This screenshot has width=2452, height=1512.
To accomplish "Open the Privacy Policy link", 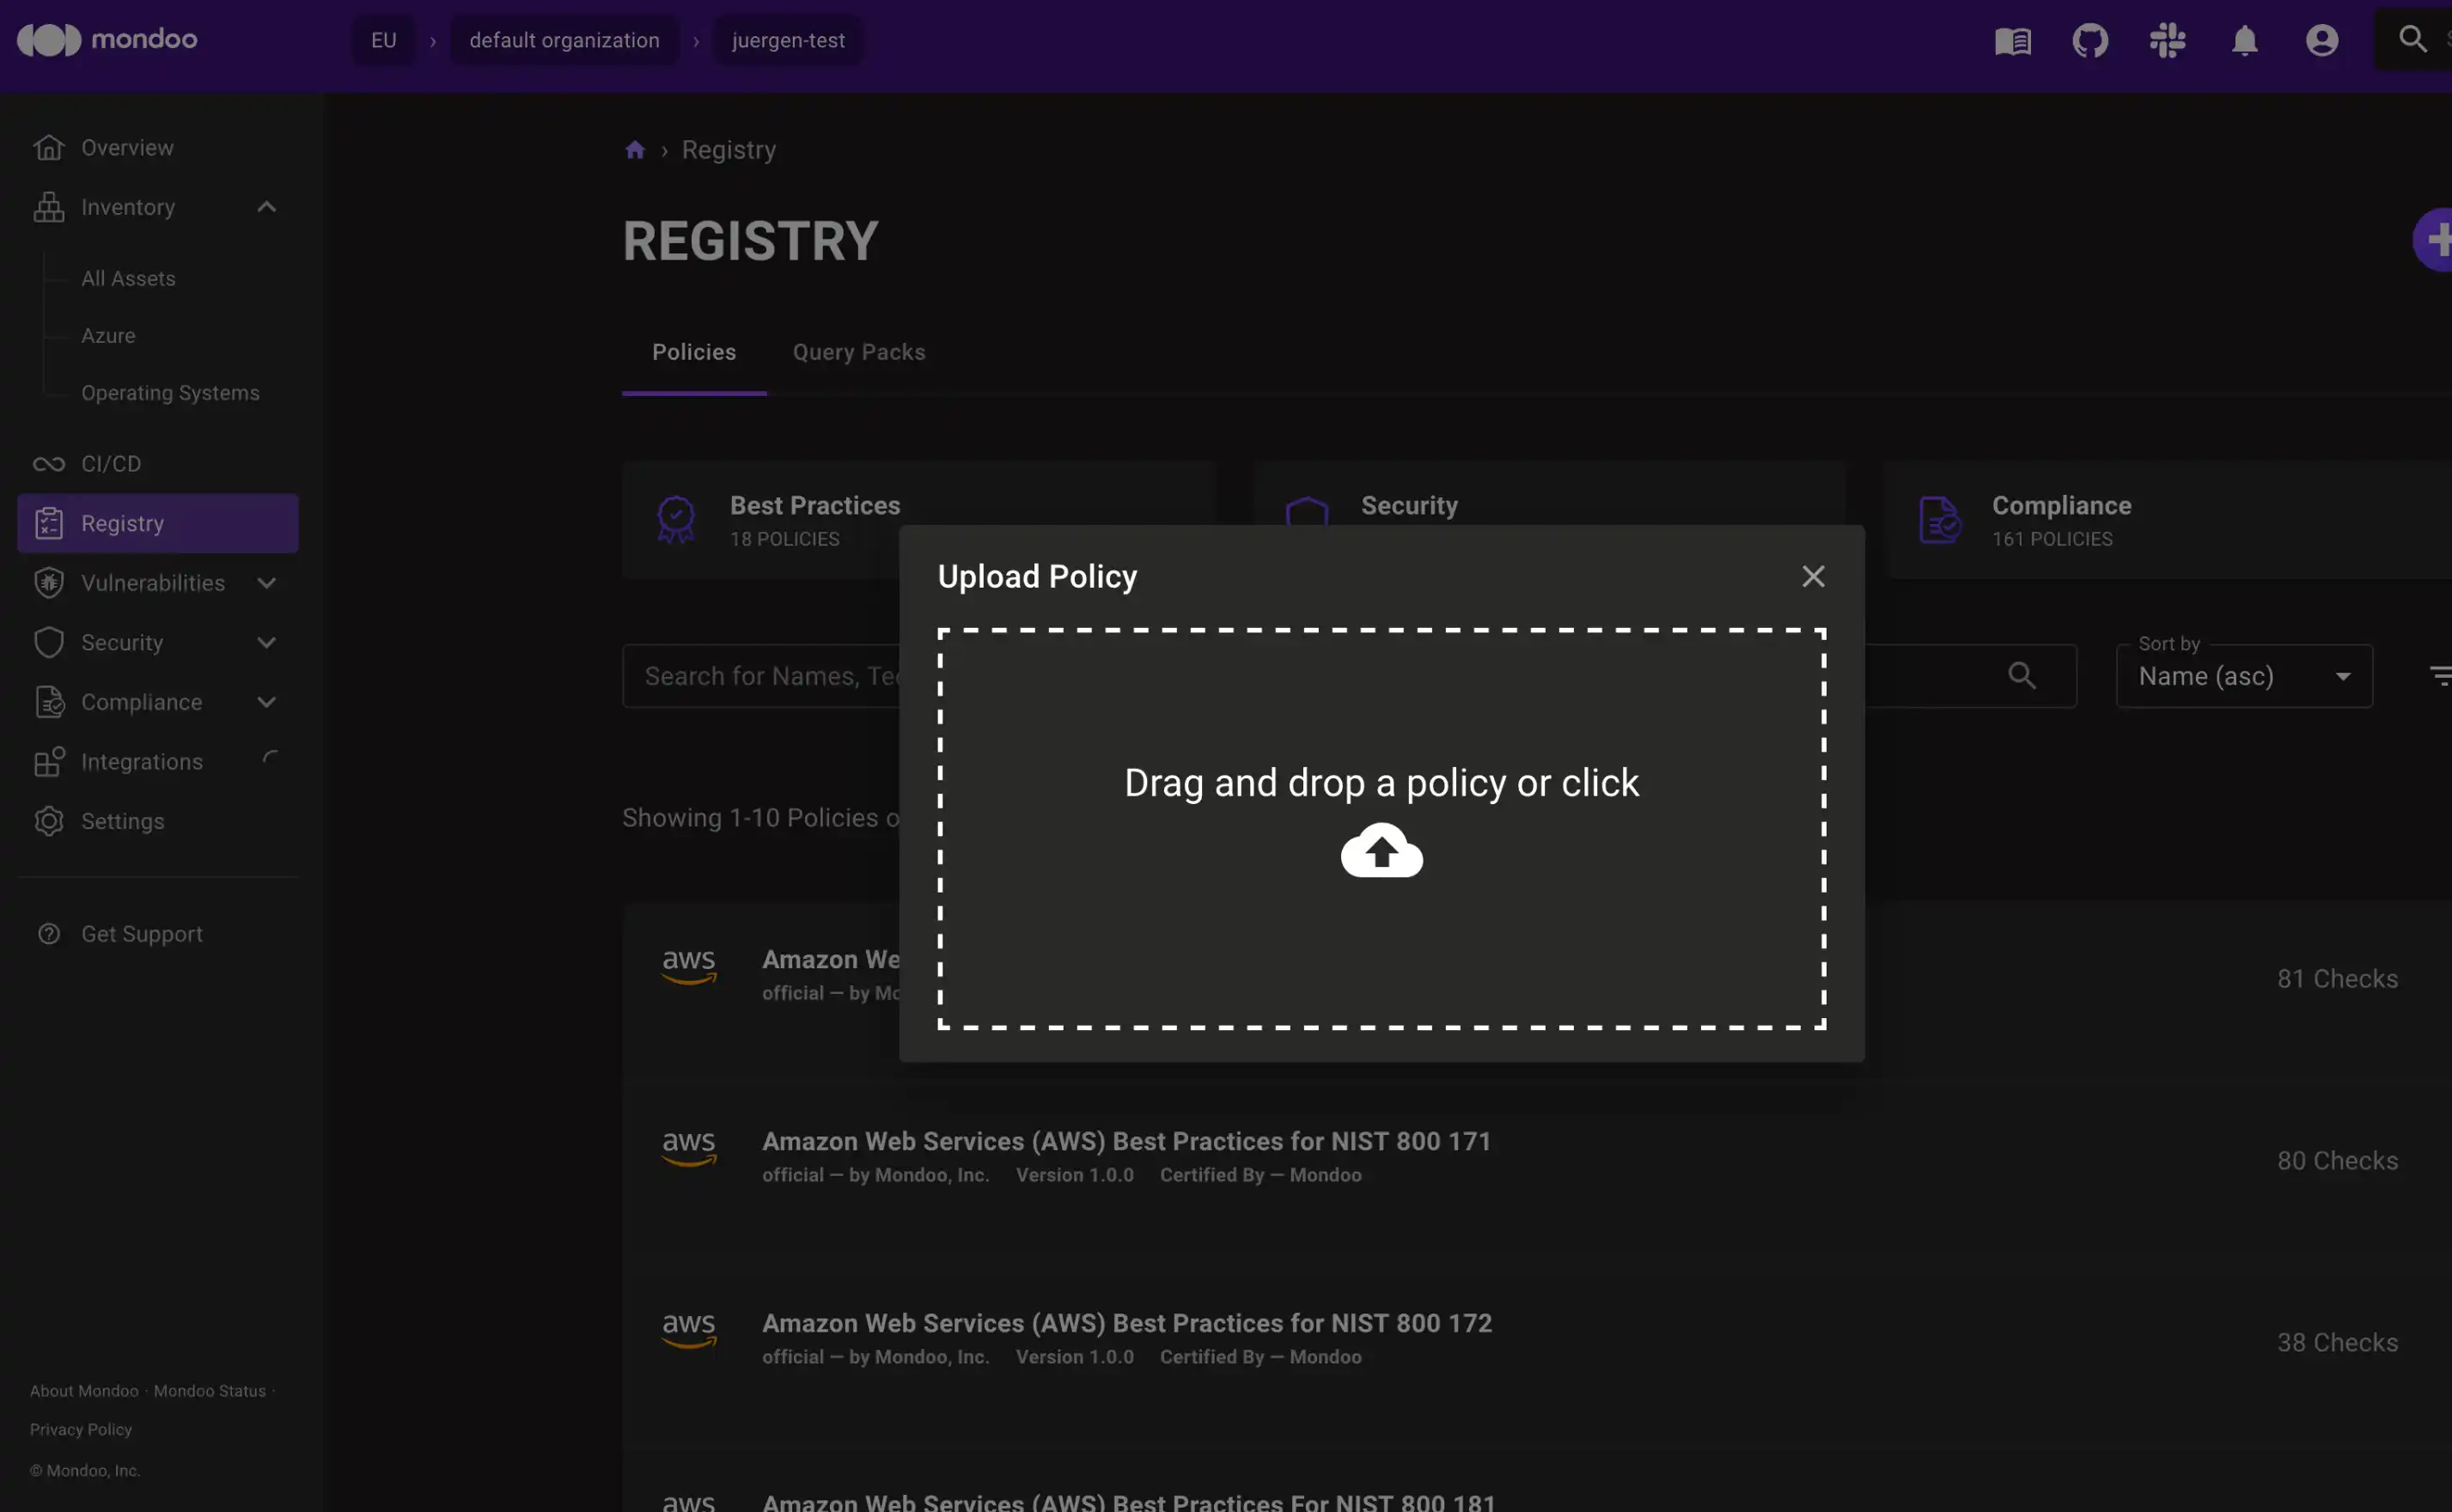I will [81, 1430].
